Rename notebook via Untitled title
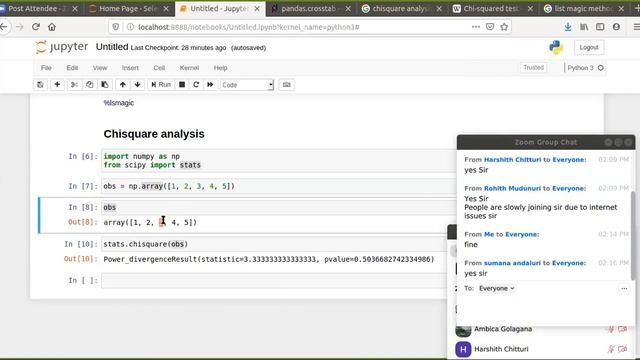 tap(112, 47)
